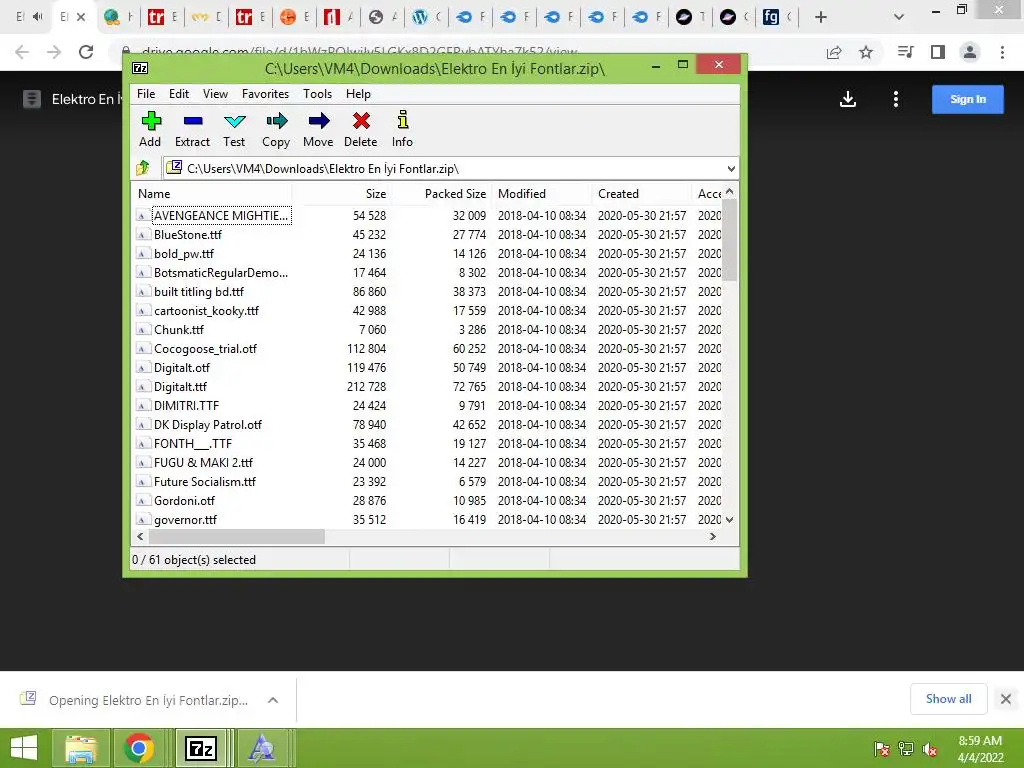Open Windows Start button
The image size is (1024, 768).
(24, 748)
